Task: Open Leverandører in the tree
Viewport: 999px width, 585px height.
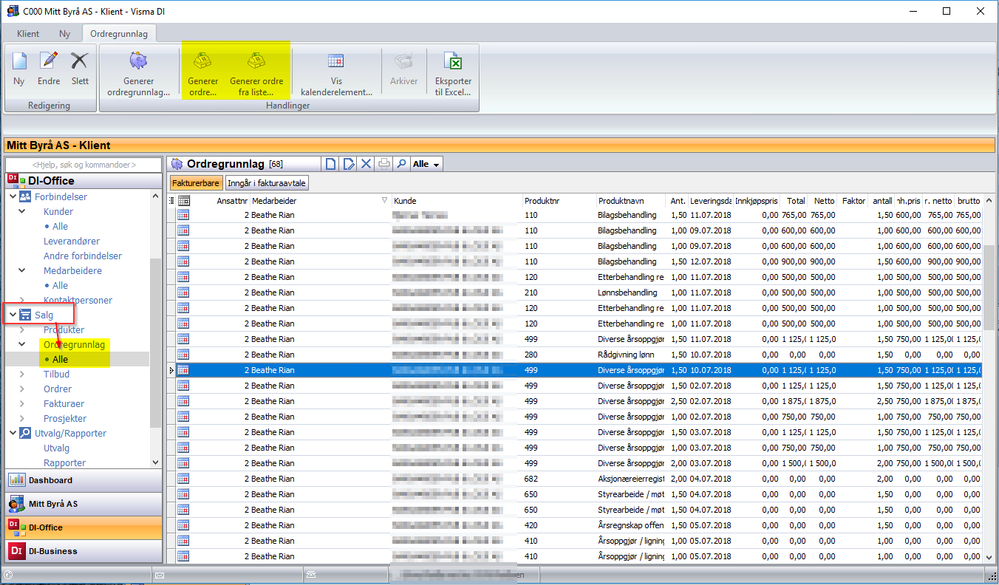Action: (x=71, y=241)
